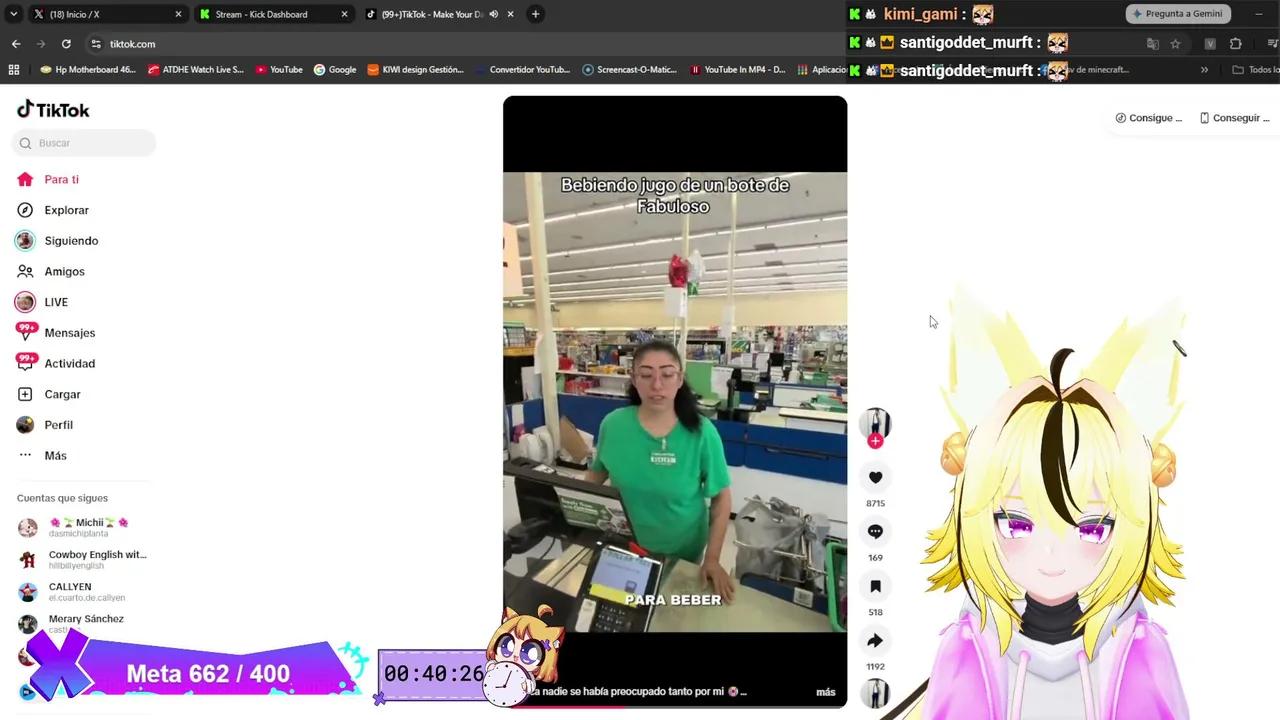Open the extensions puzzle menu

pyautogui.click(x=1236, y=44)
